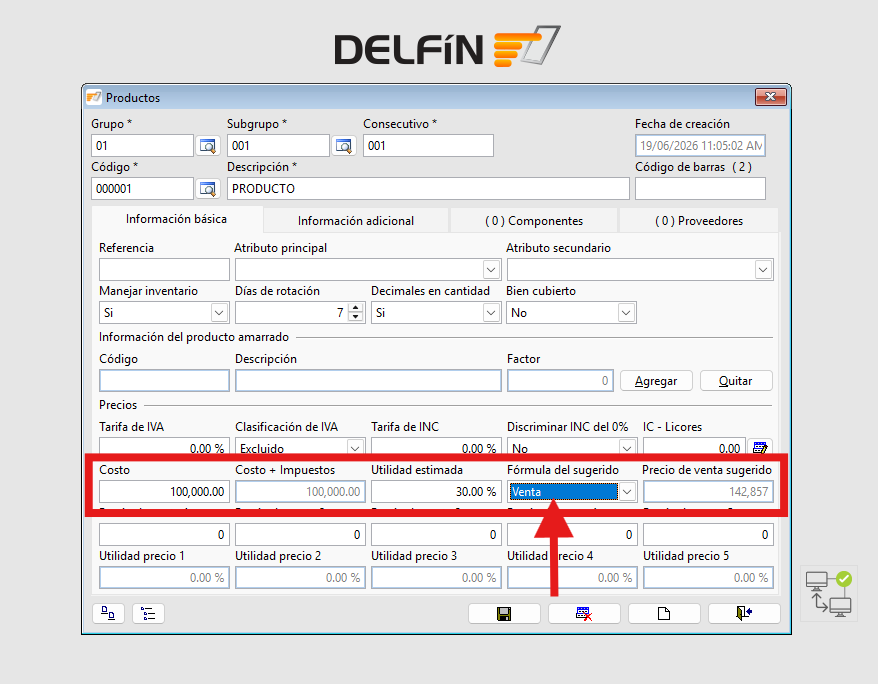Expand the Bien cubierto dropdown
This screenshot has width=878, height=684.
(626, 313)
